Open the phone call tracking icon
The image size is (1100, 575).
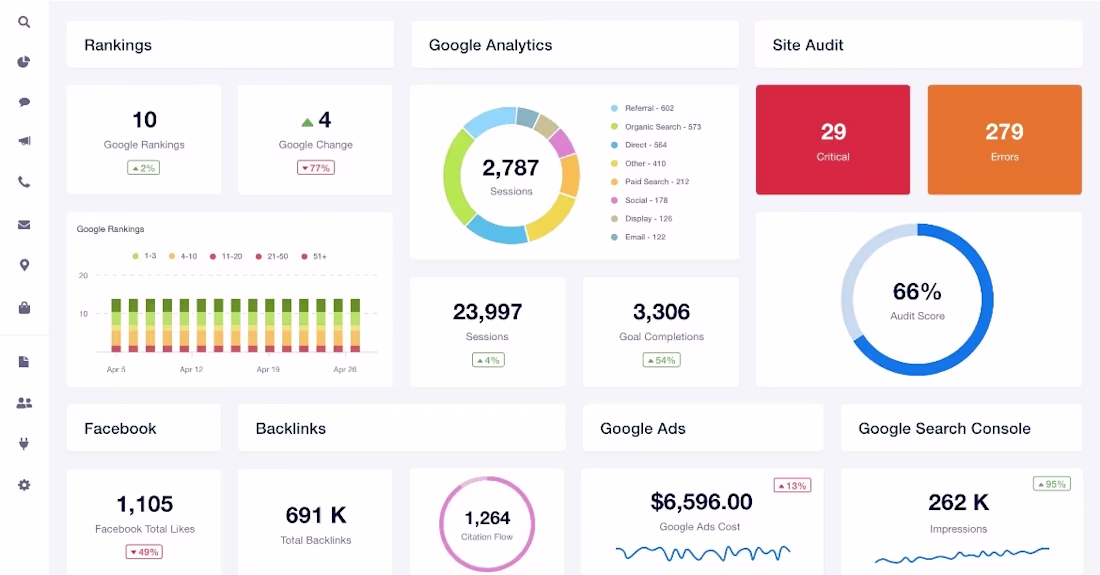[x=24, y=182]
